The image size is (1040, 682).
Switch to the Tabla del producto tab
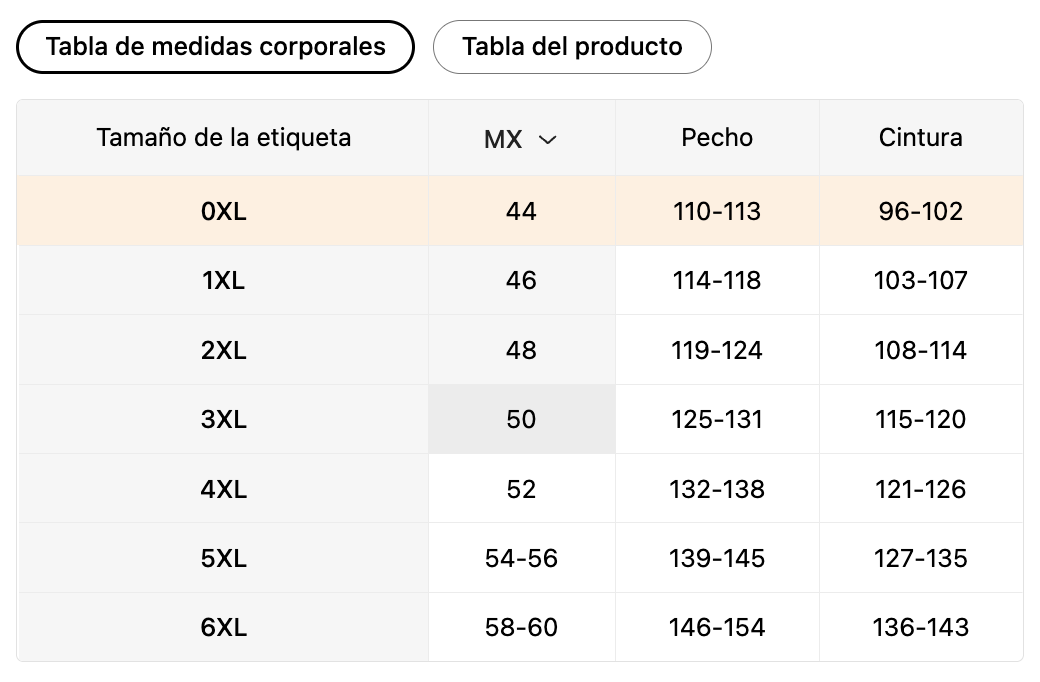pos(572,47)
